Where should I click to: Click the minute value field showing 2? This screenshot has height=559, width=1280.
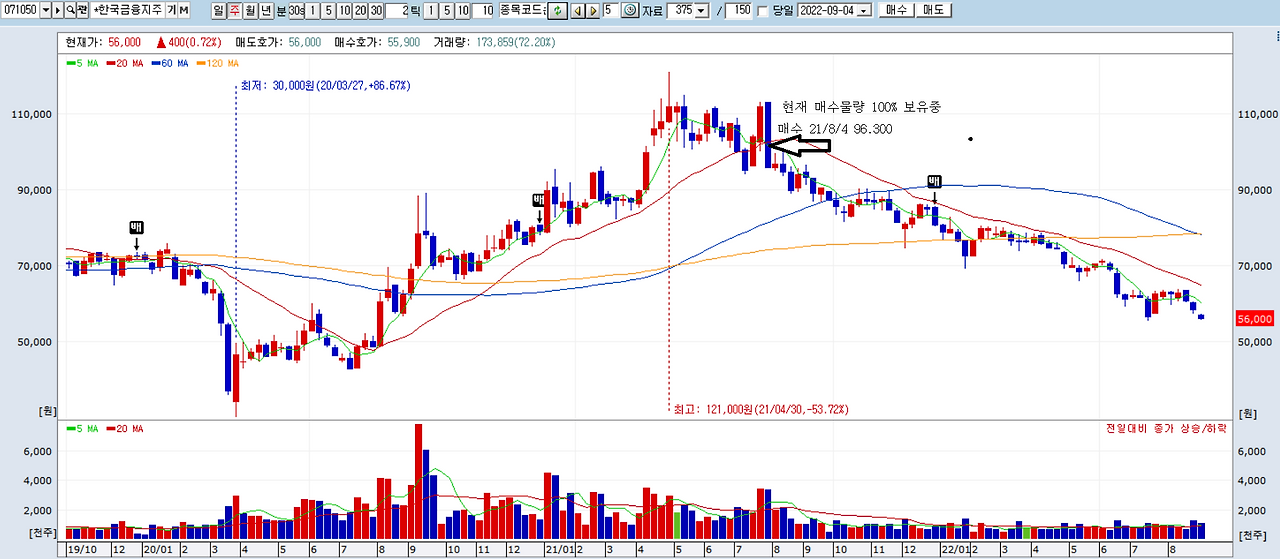pyautogui.click(x=398, y=10)
